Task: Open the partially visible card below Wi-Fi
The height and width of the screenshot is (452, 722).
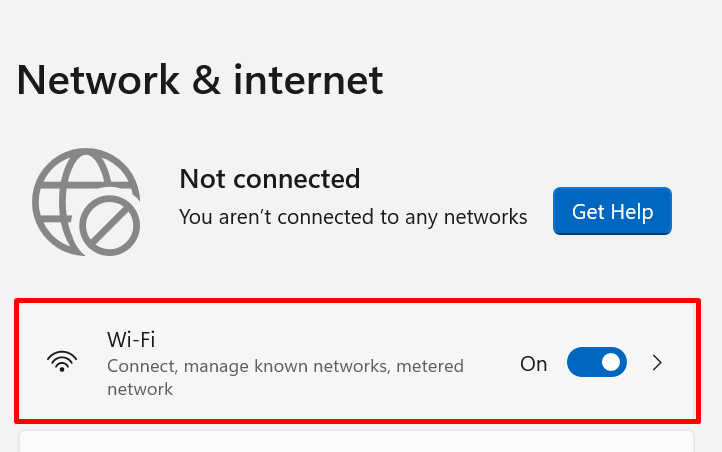Action: tap(356, 441)
